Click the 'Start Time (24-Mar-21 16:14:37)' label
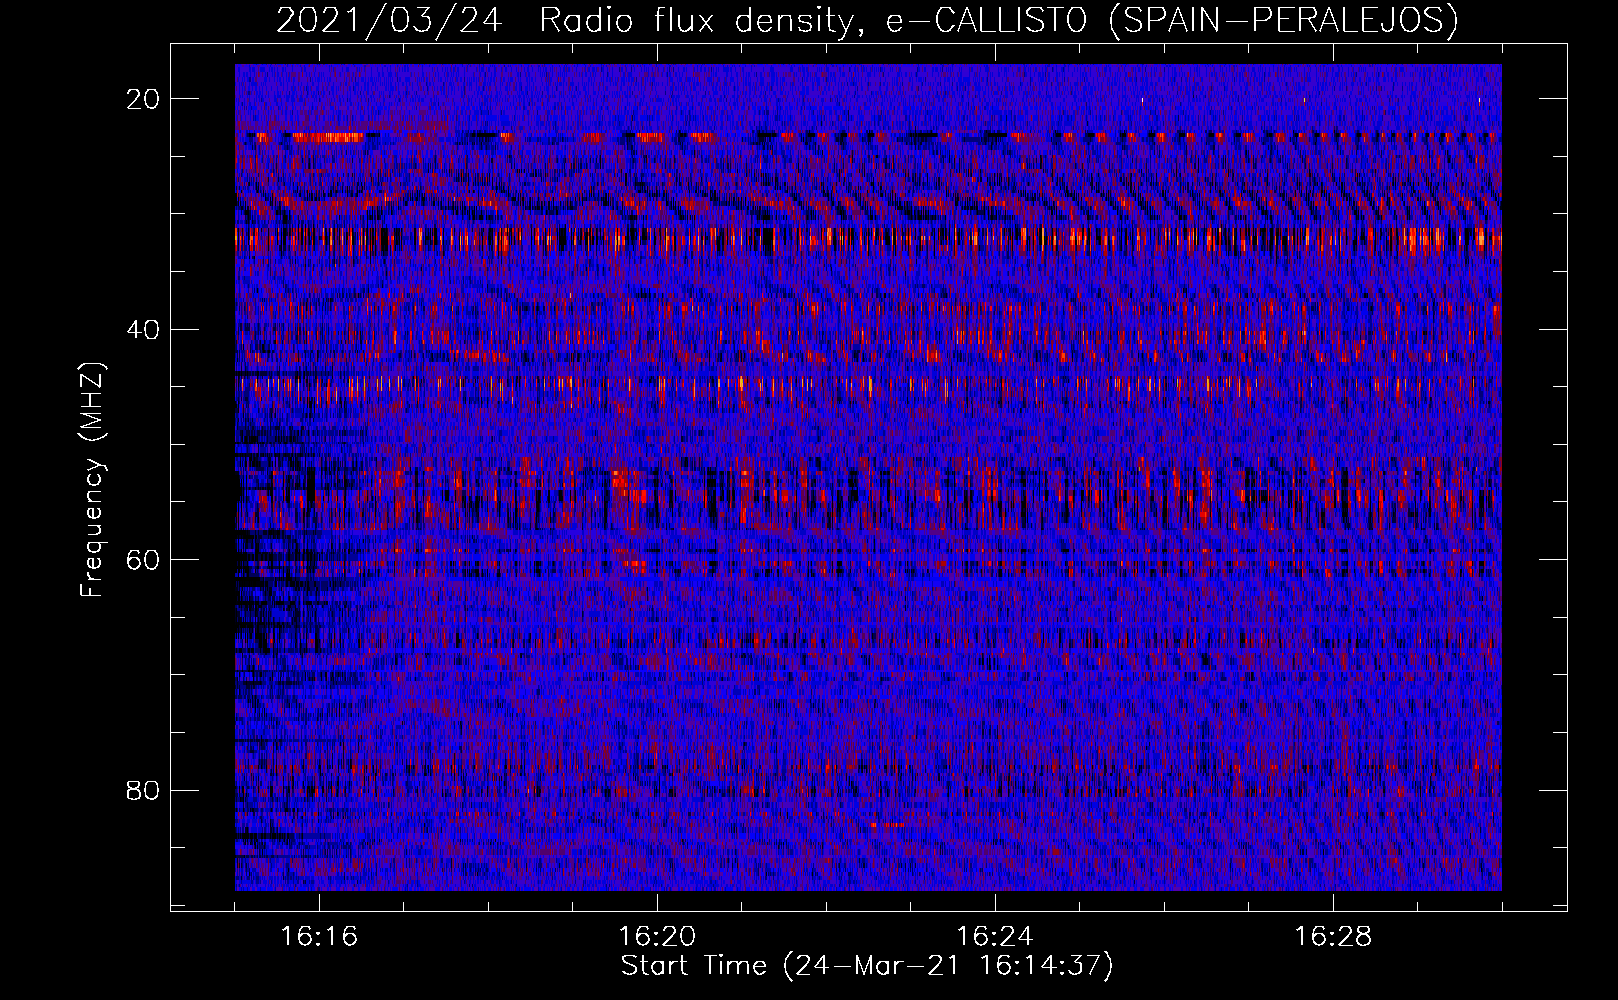Image resolution: width=1618 pixels, height=1000 pixels. coord(867,966)
